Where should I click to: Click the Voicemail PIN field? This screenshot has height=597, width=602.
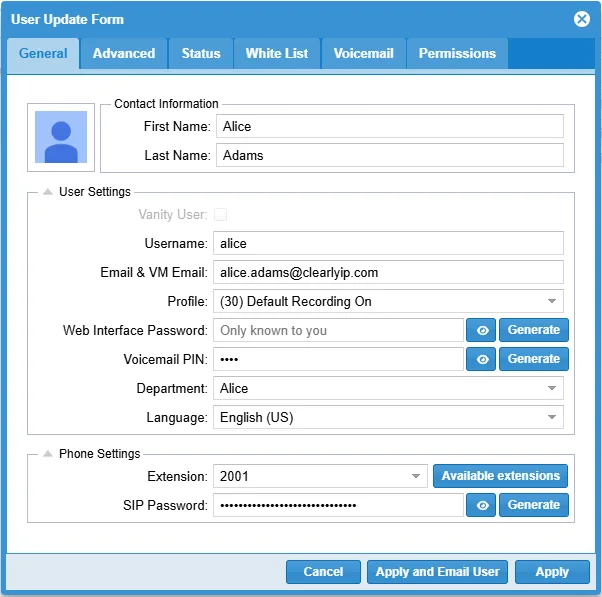[338, 359]
